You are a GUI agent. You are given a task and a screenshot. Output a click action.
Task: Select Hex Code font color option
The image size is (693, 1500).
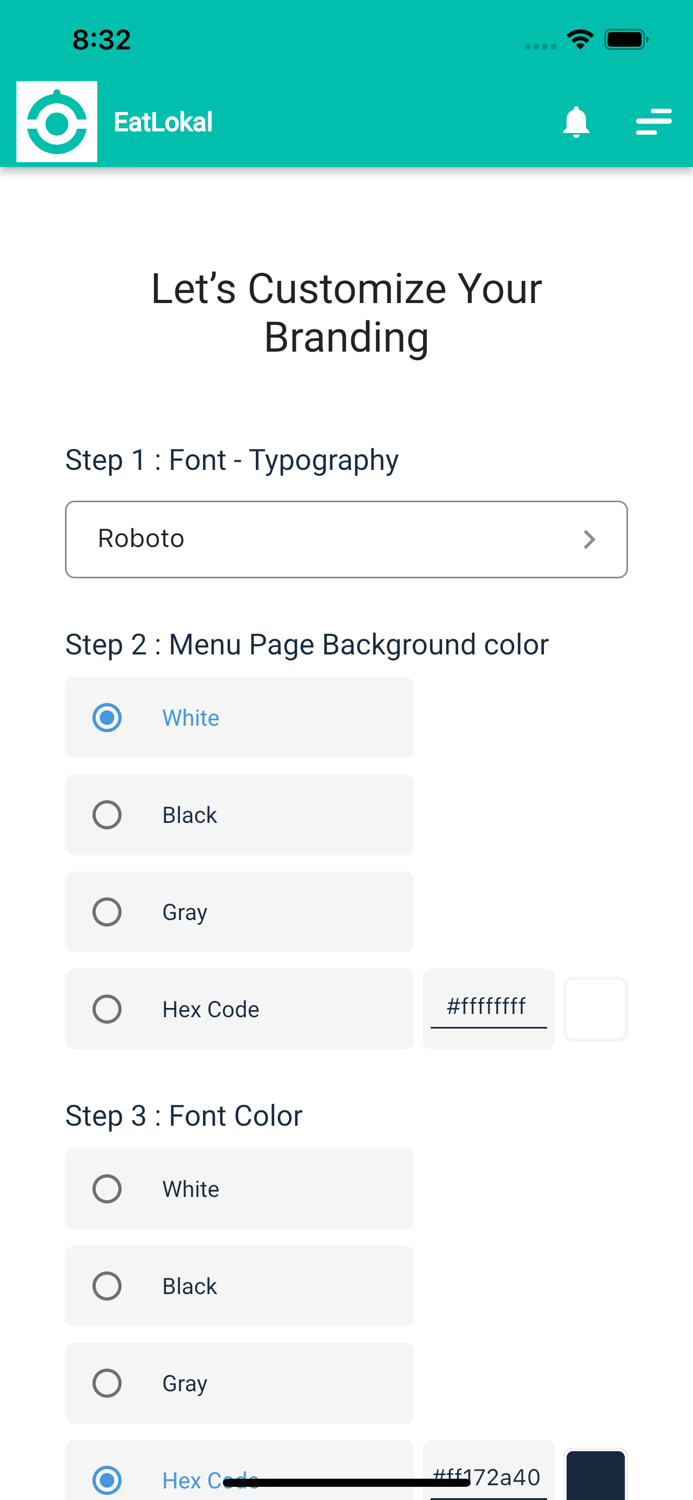(x=107, y=1479)
